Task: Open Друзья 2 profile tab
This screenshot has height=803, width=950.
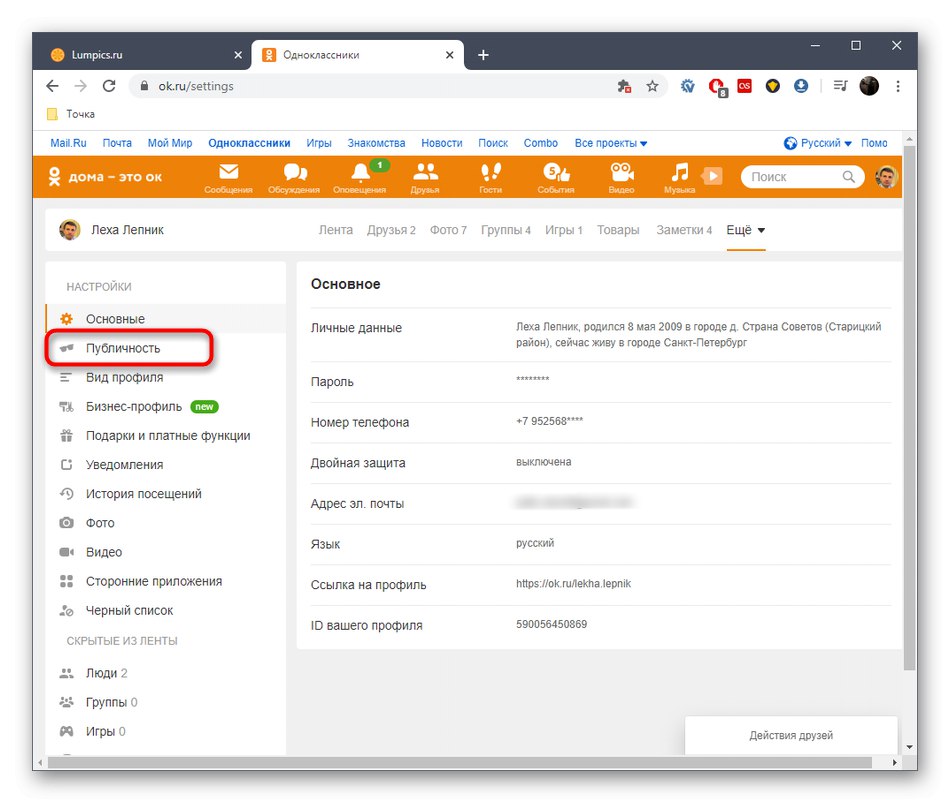Action: pyautogui.click(x=391, y=230)
